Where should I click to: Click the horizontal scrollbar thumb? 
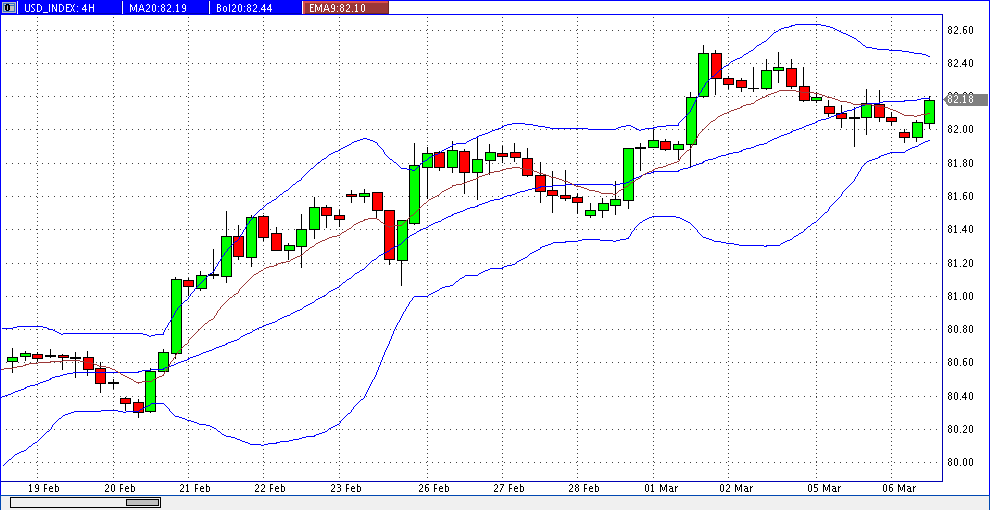click(143, 502)
